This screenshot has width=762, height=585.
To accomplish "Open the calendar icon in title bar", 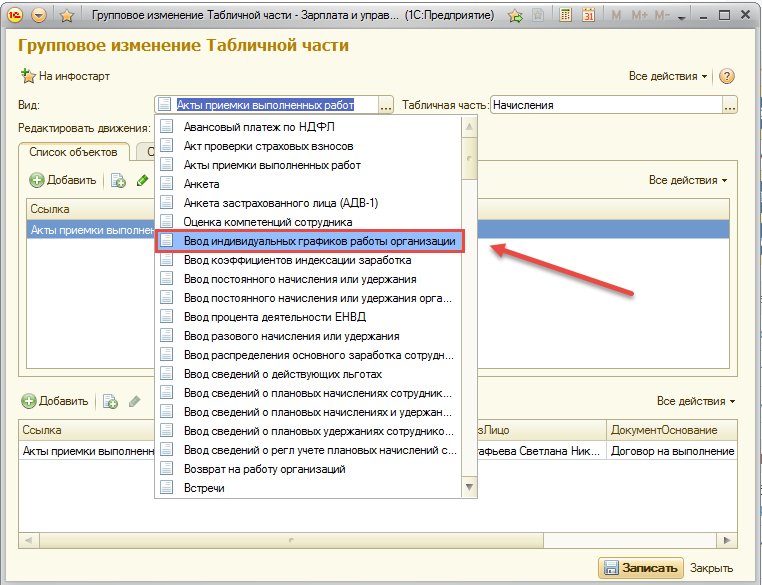I will point(589,15).
